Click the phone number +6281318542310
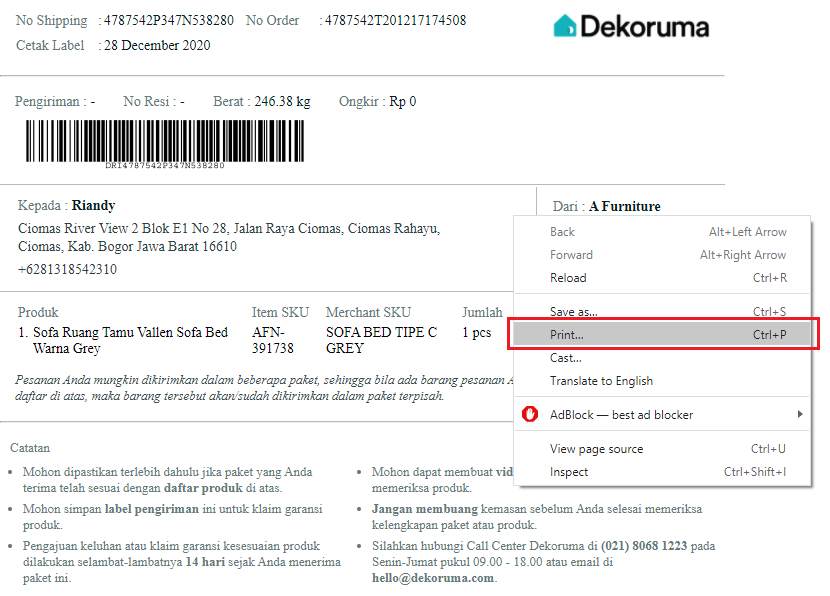830x596 pixels. 67,269
